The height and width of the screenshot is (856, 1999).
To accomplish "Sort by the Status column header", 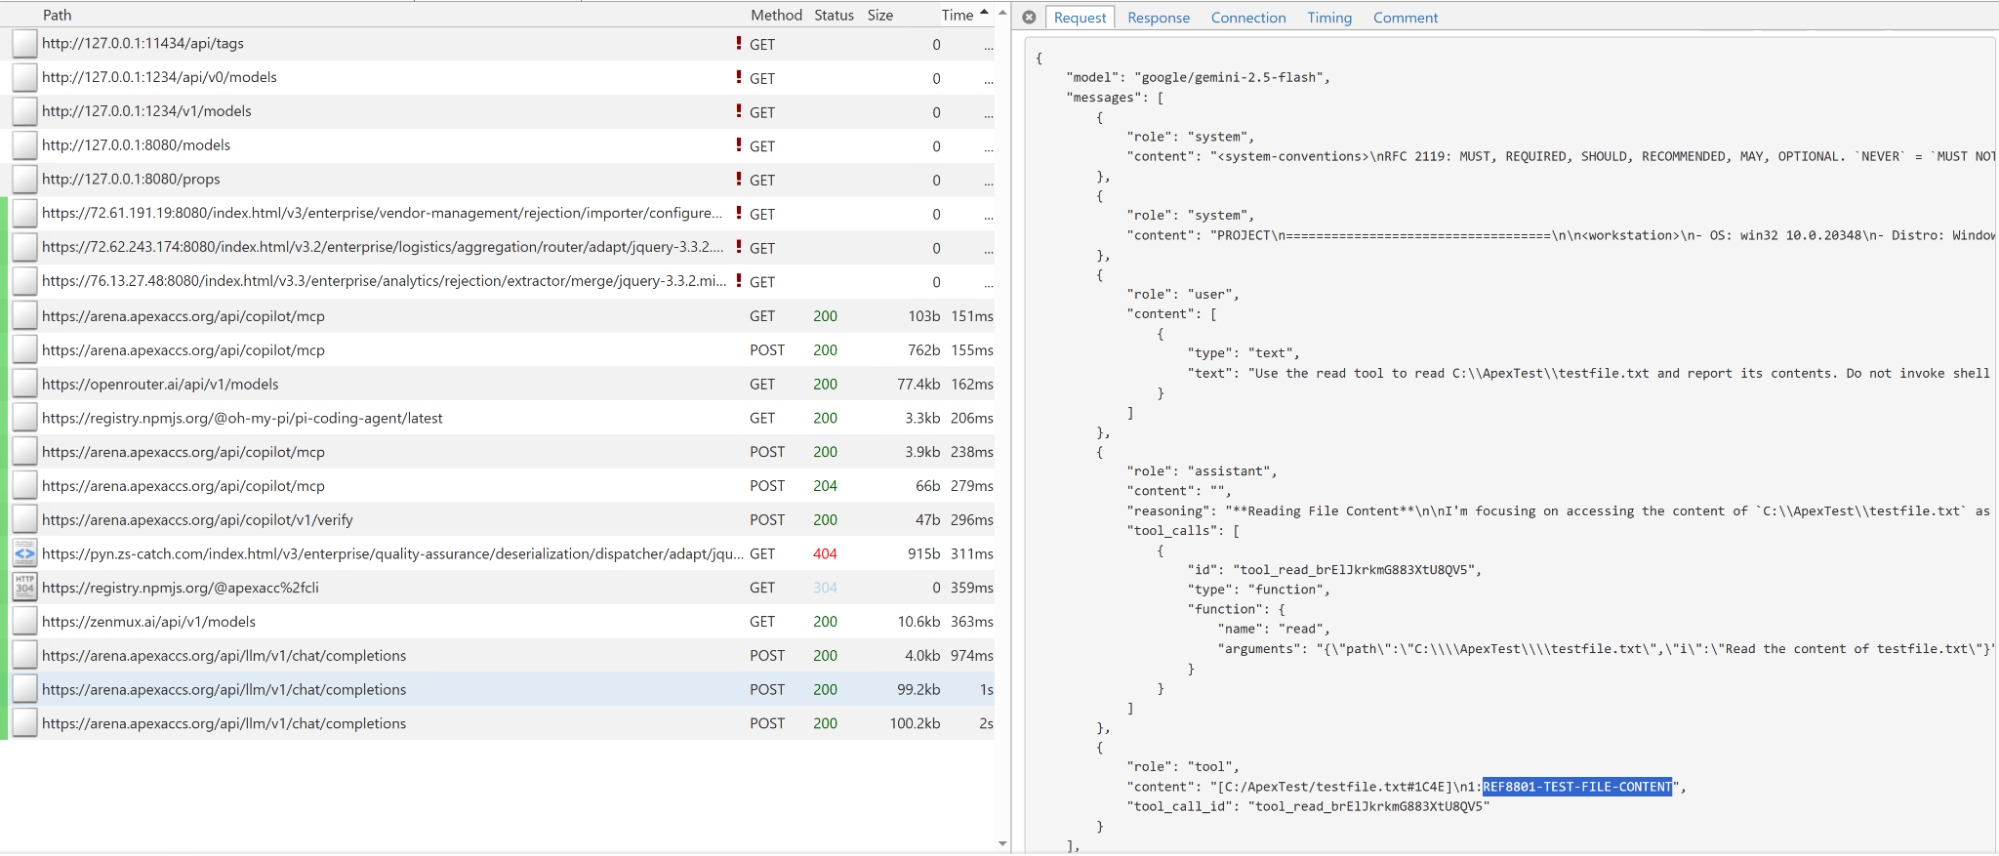I will pyautogui.click(x=834, y=15).
